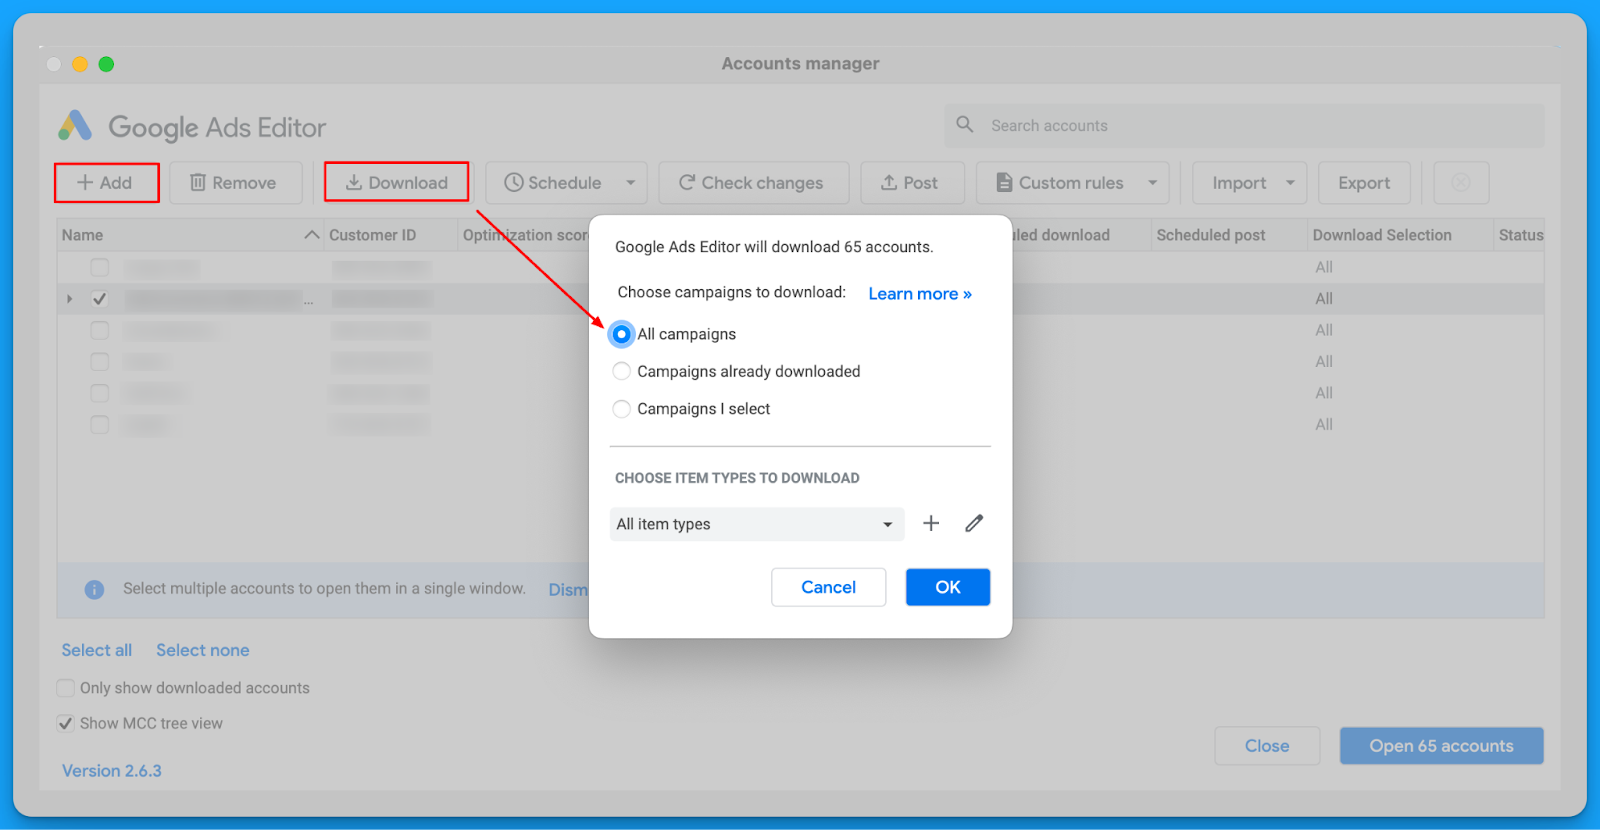Click the Select none link
Screen dimensions: 1600x830
click(x=203, y=650)
